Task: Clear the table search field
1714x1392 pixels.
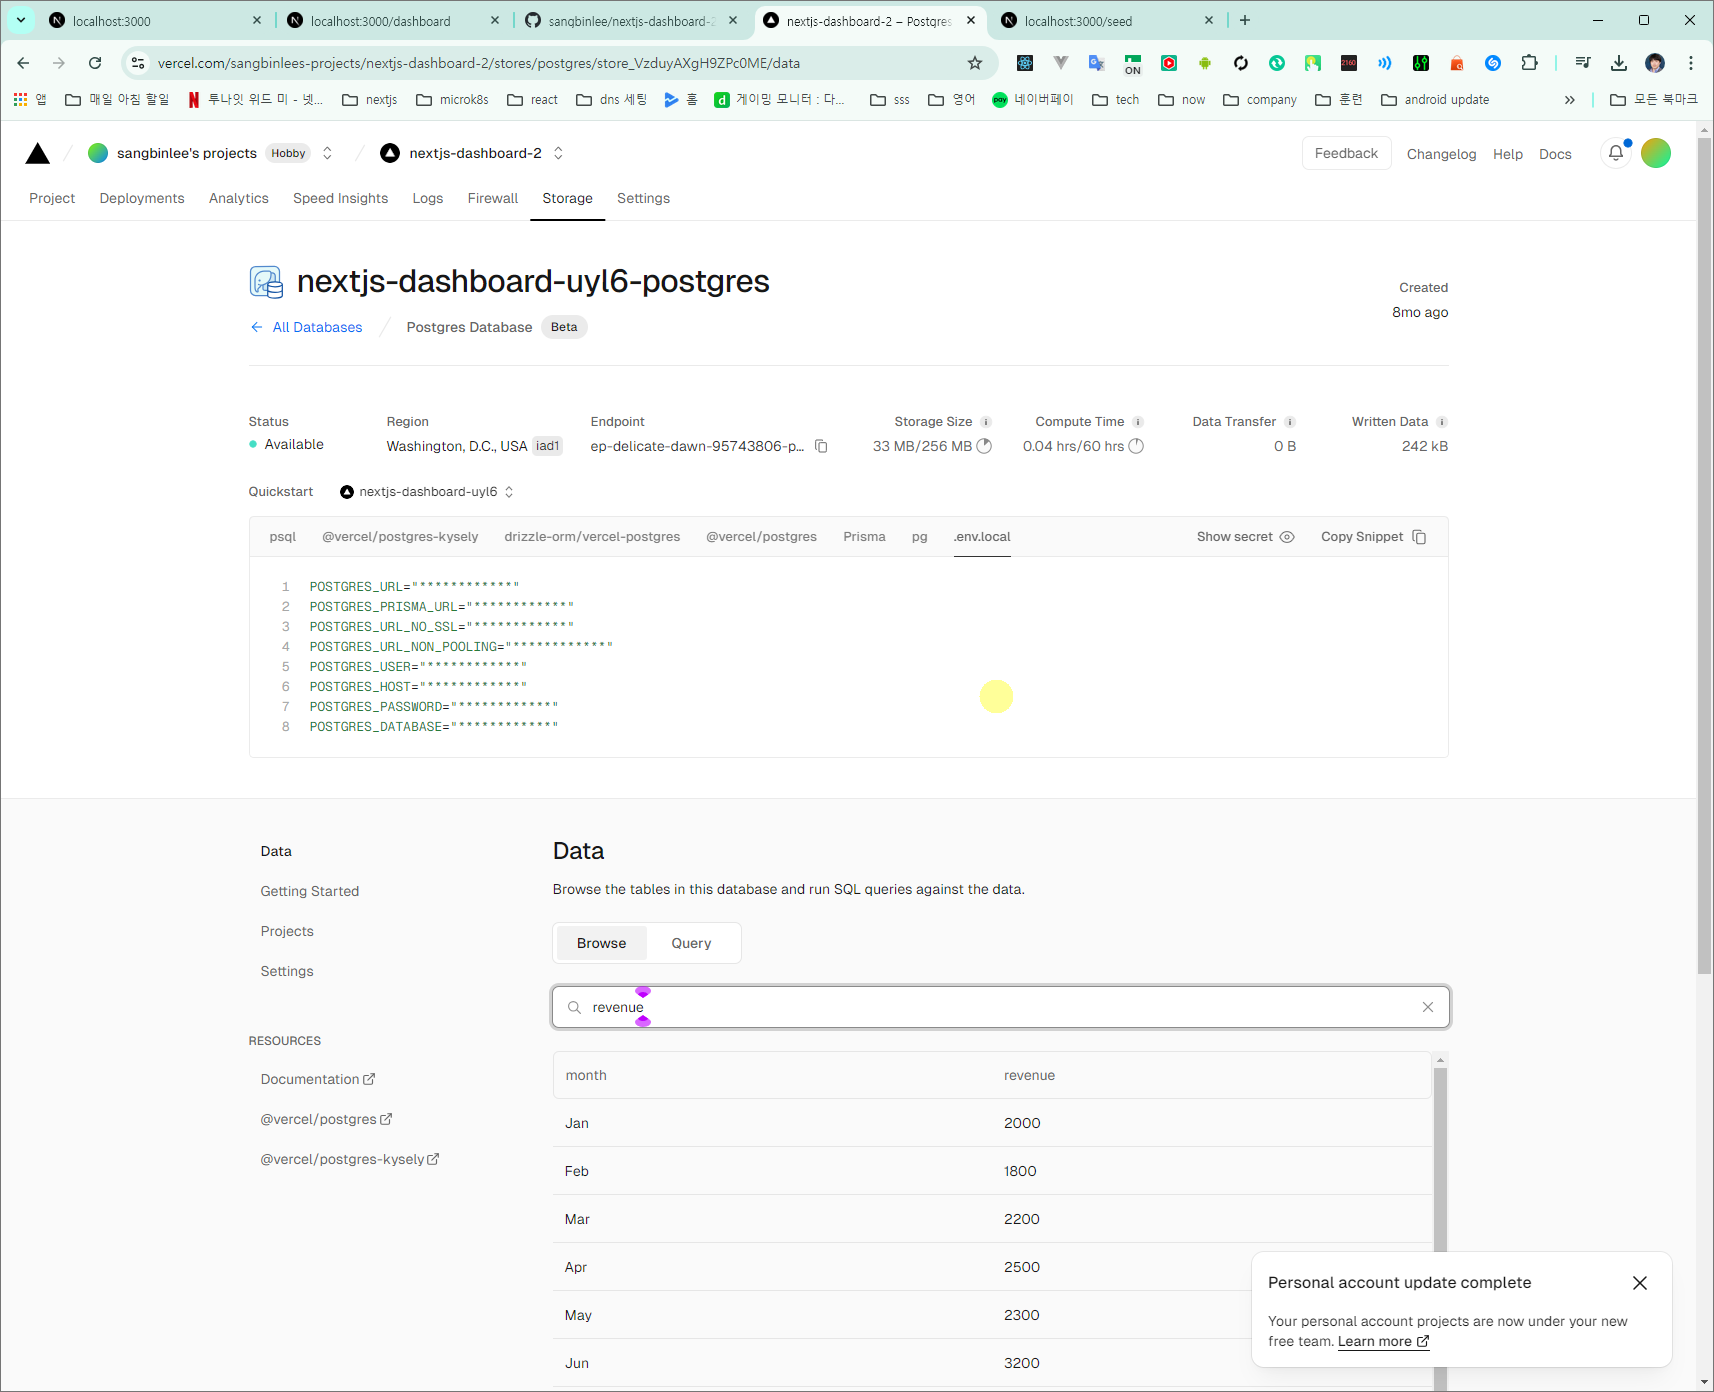Action: (1428, 1007)
